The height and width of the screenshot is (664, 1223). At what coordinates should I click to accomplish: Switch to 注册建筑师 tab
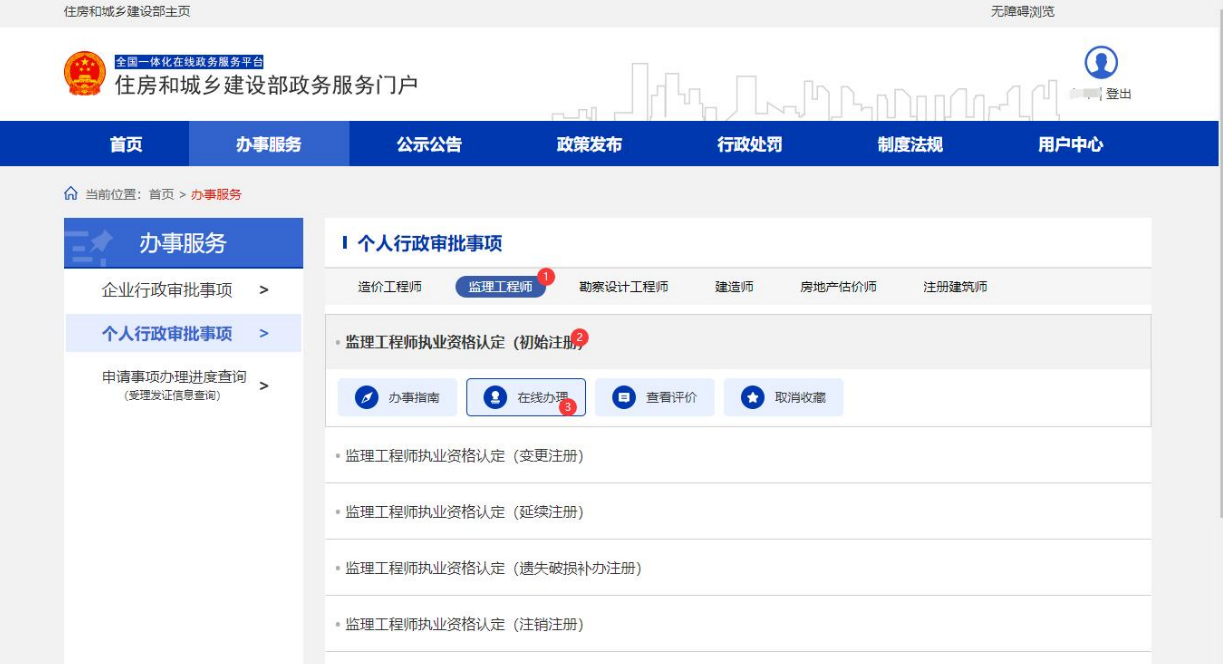[x=955, y=287]
